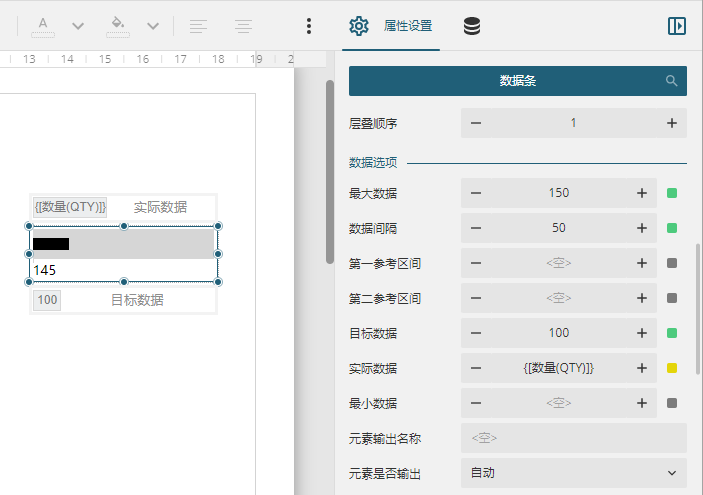
Task: Click the black data bar on canvas
Action: click(x=51, y=243)
